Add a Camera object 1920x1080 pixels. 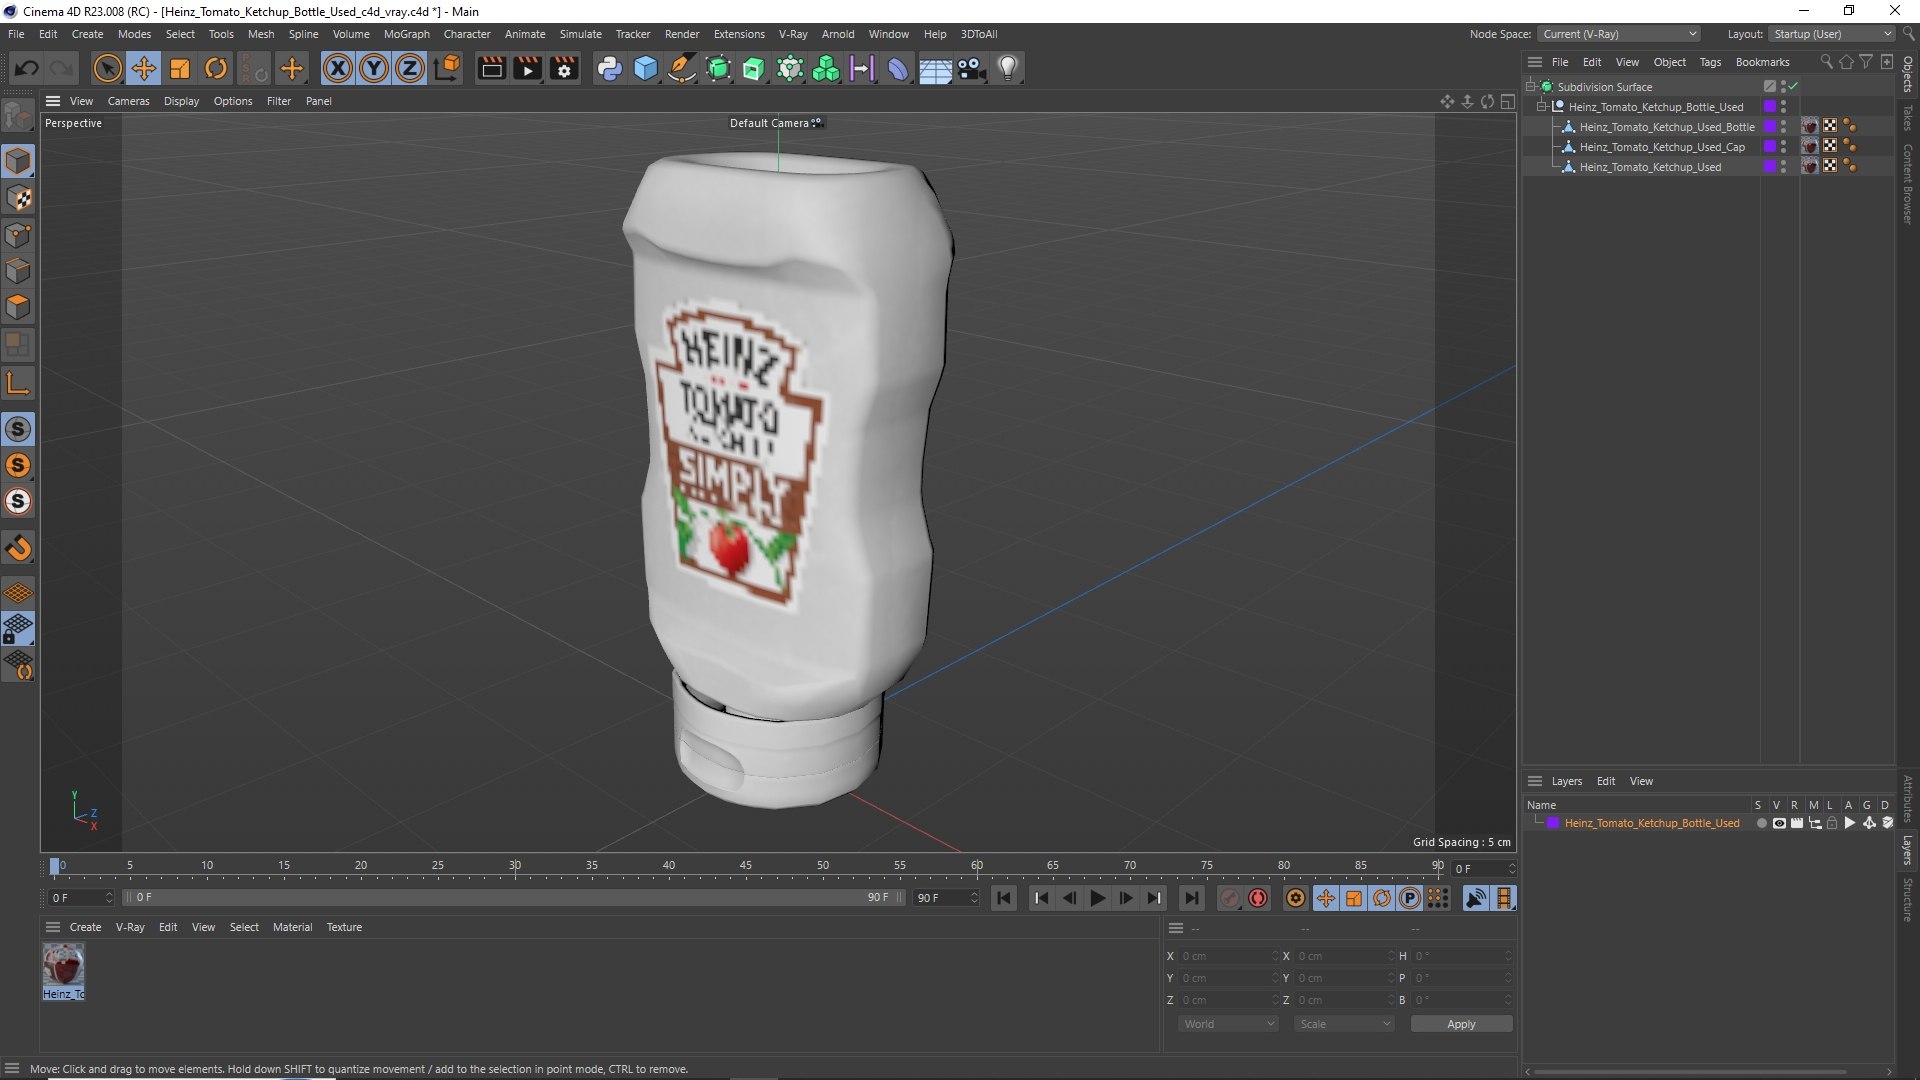click(x=971, y=68)
